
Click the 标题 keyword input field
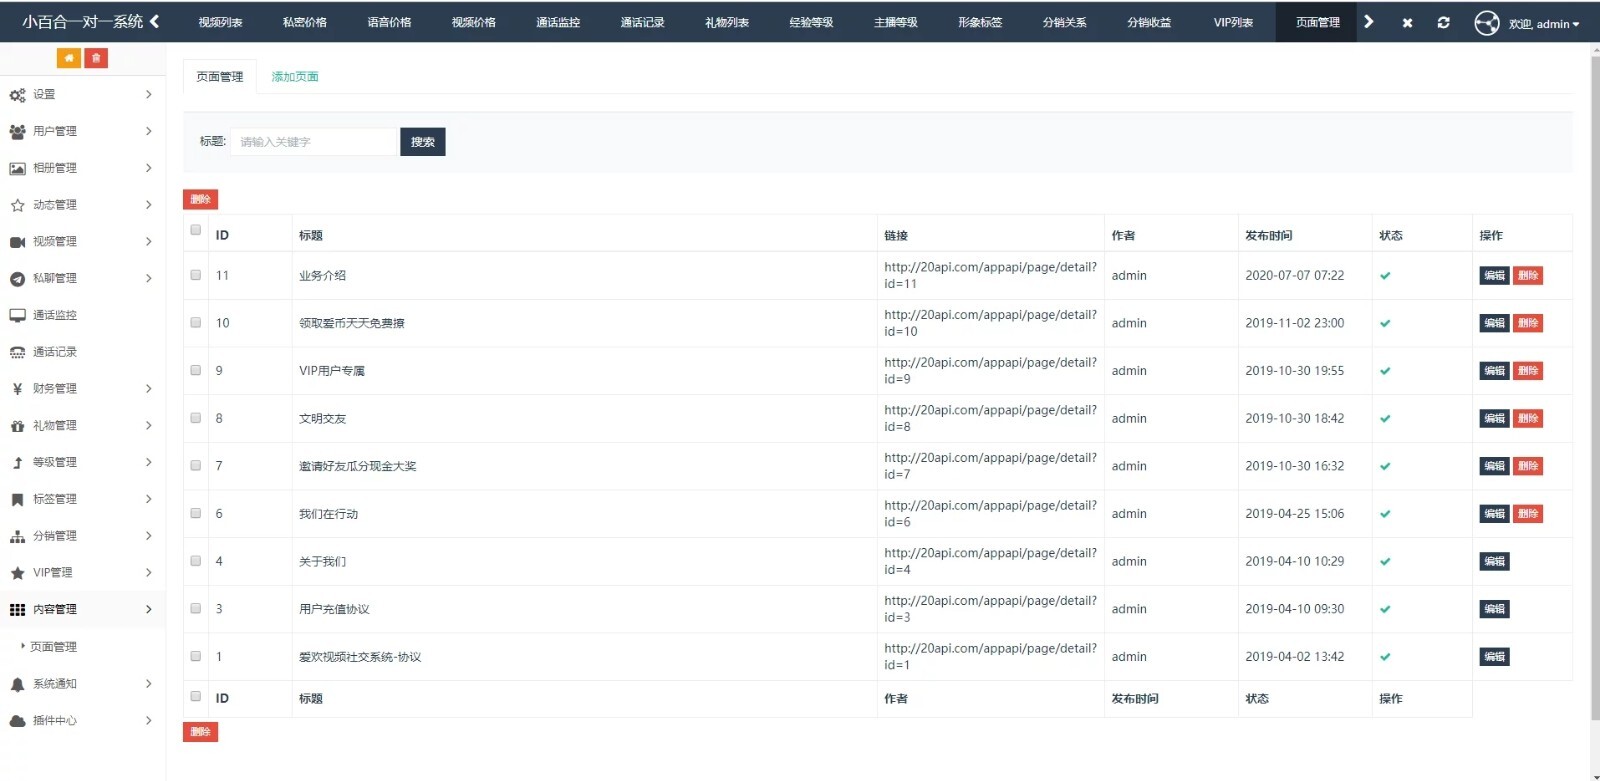pos(314,142)
